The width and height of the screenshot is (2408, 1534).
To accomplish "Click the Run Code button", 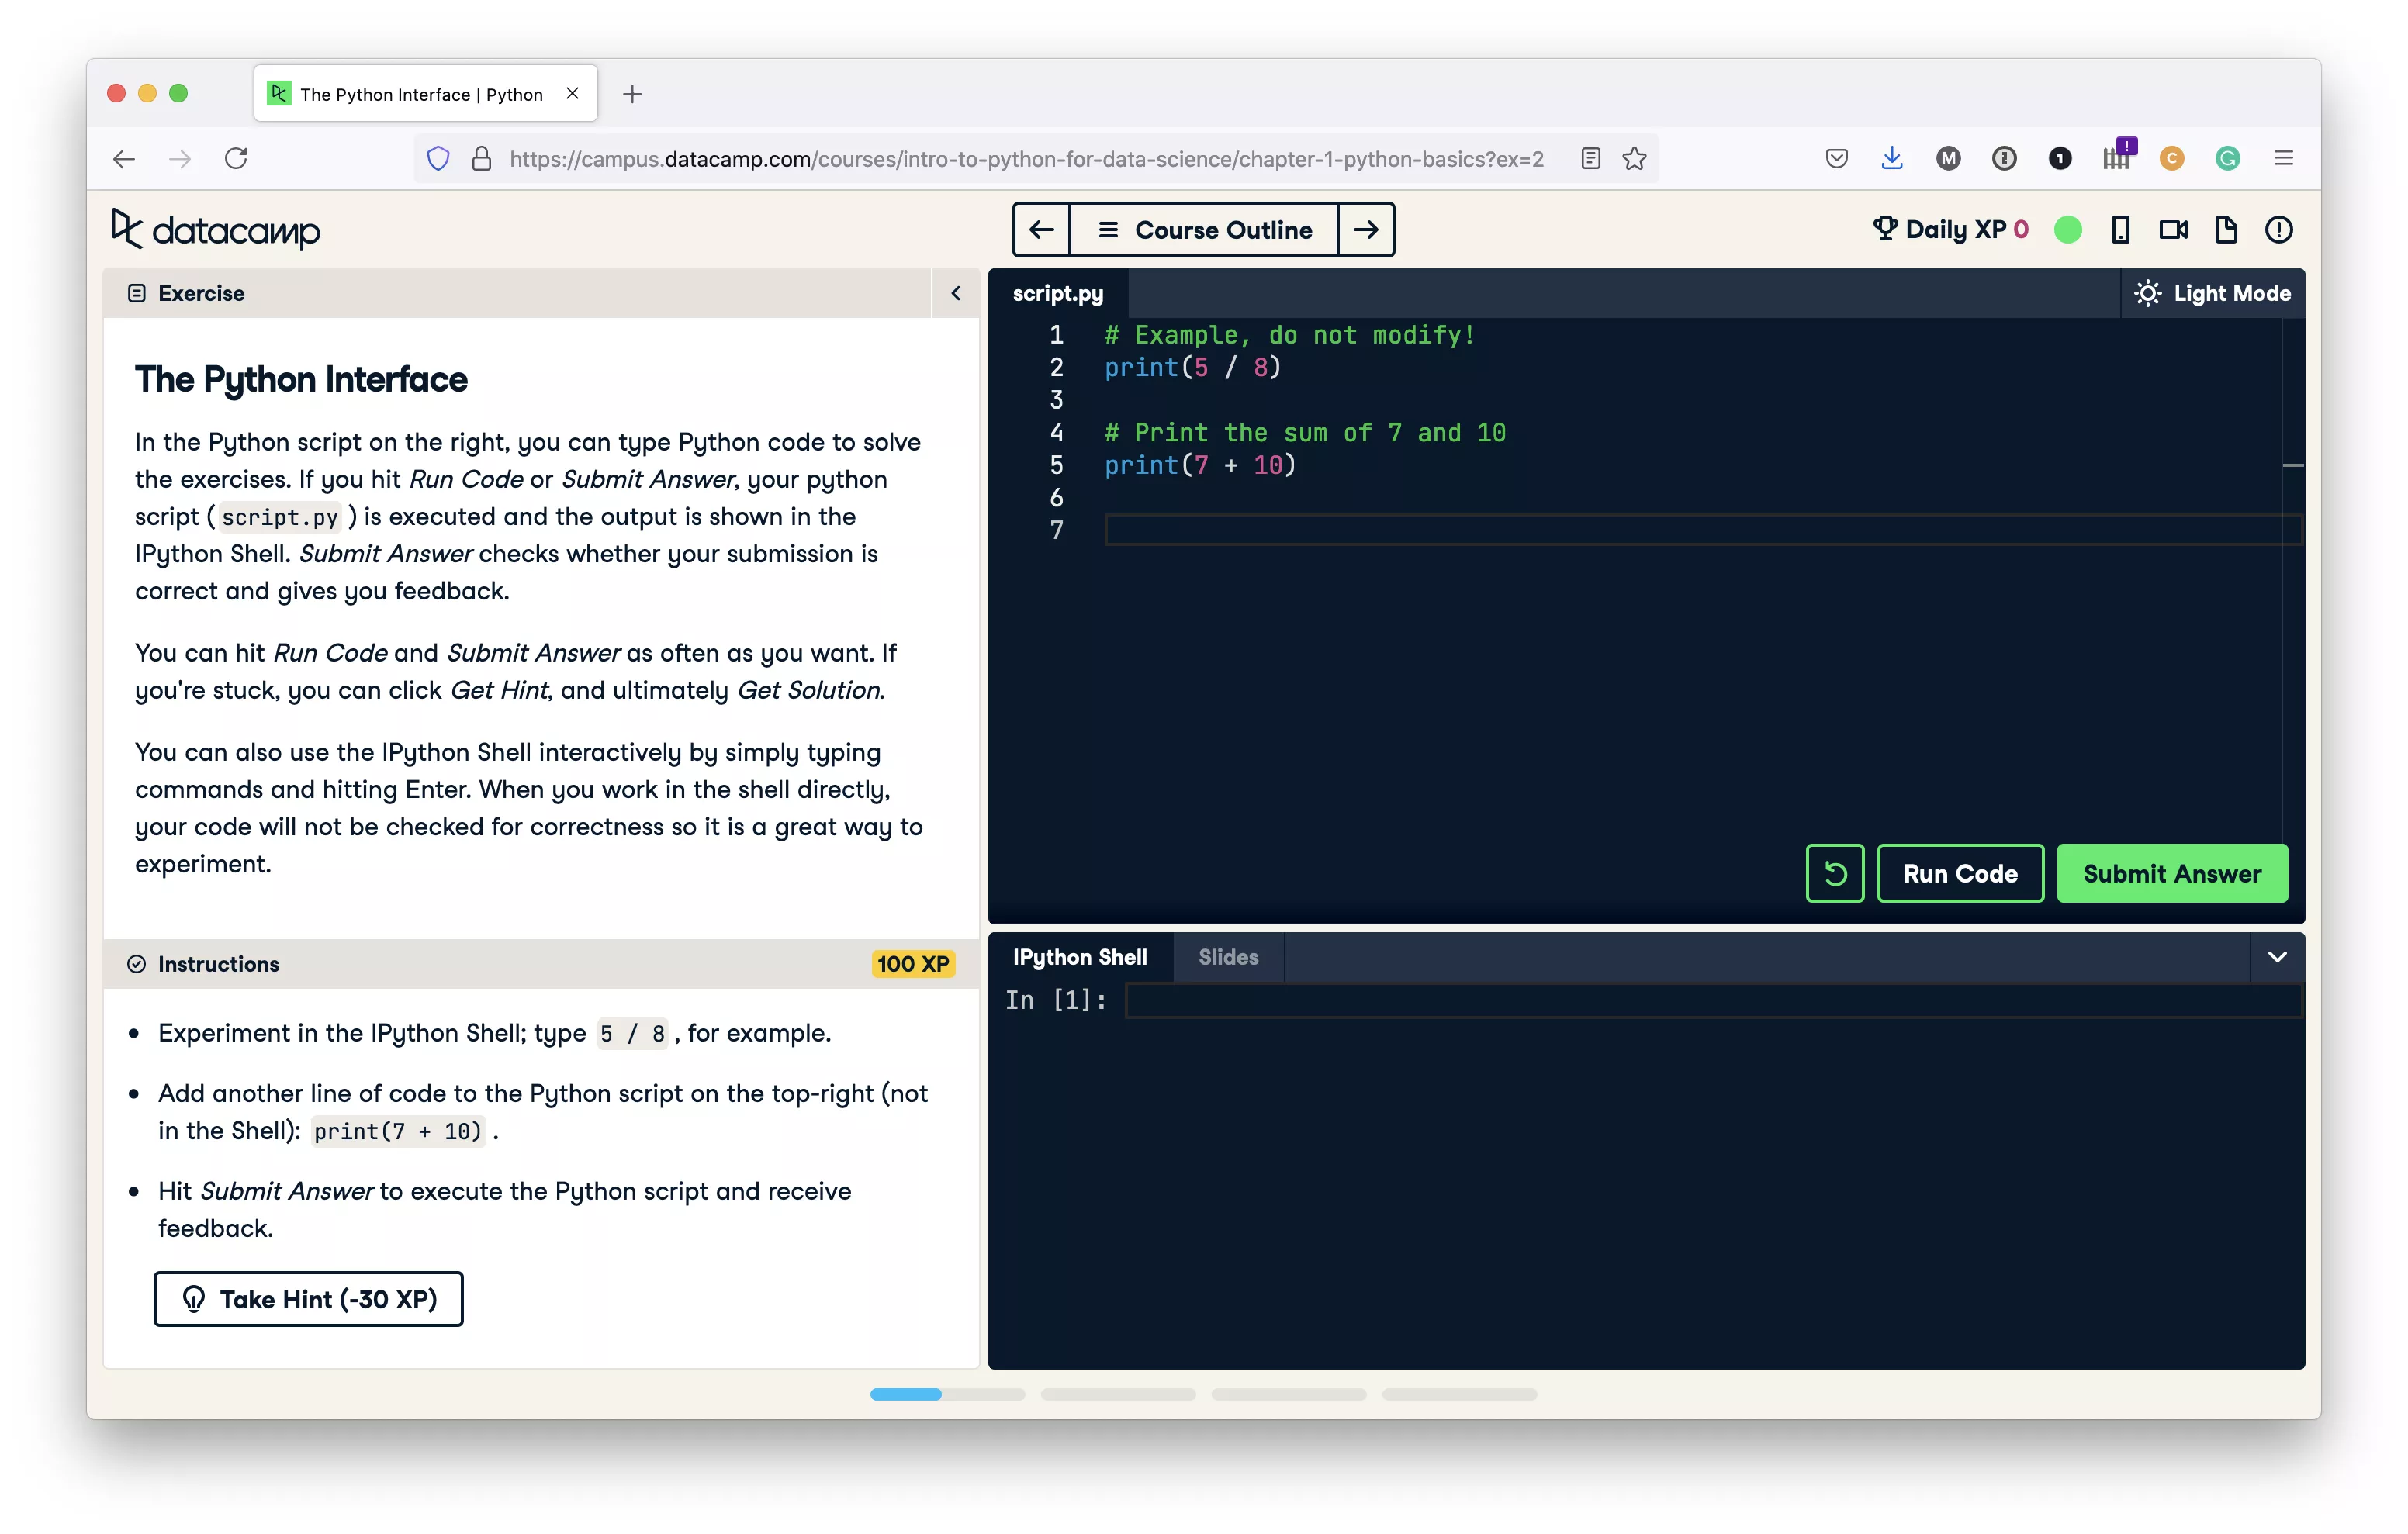I will [1960, 872].
